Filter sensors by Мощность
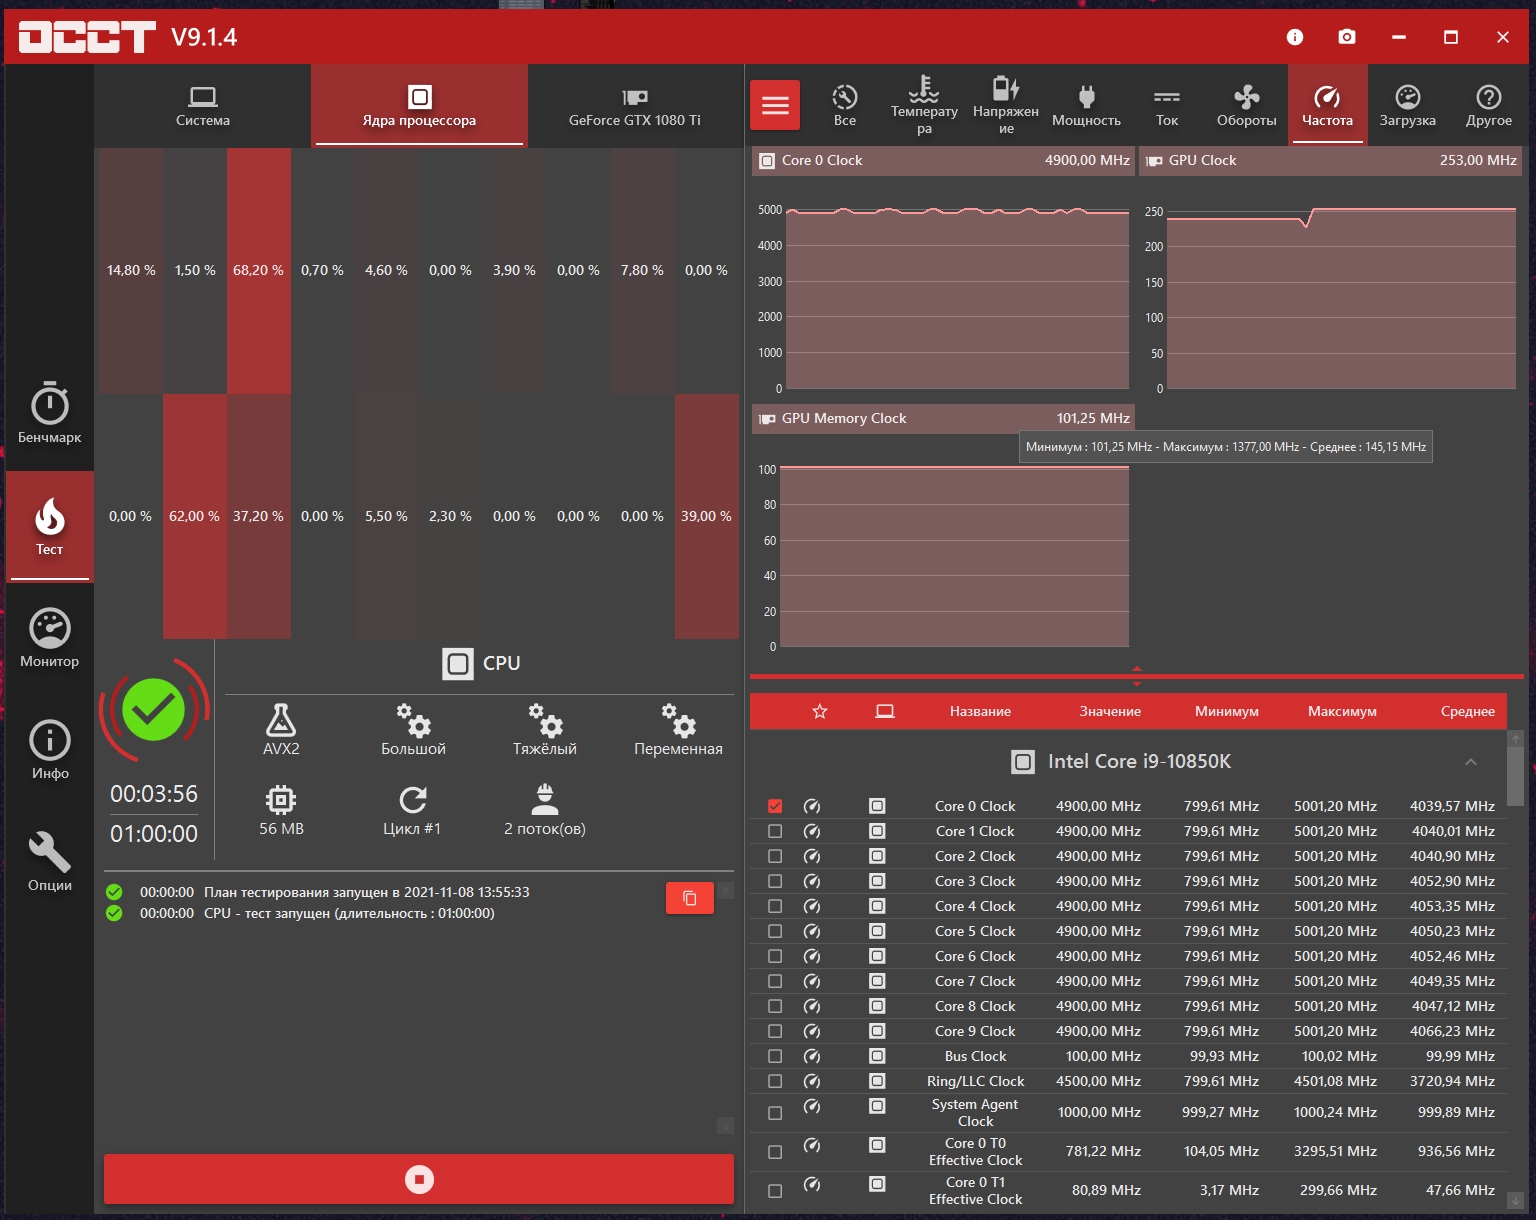 (1086, 105)
